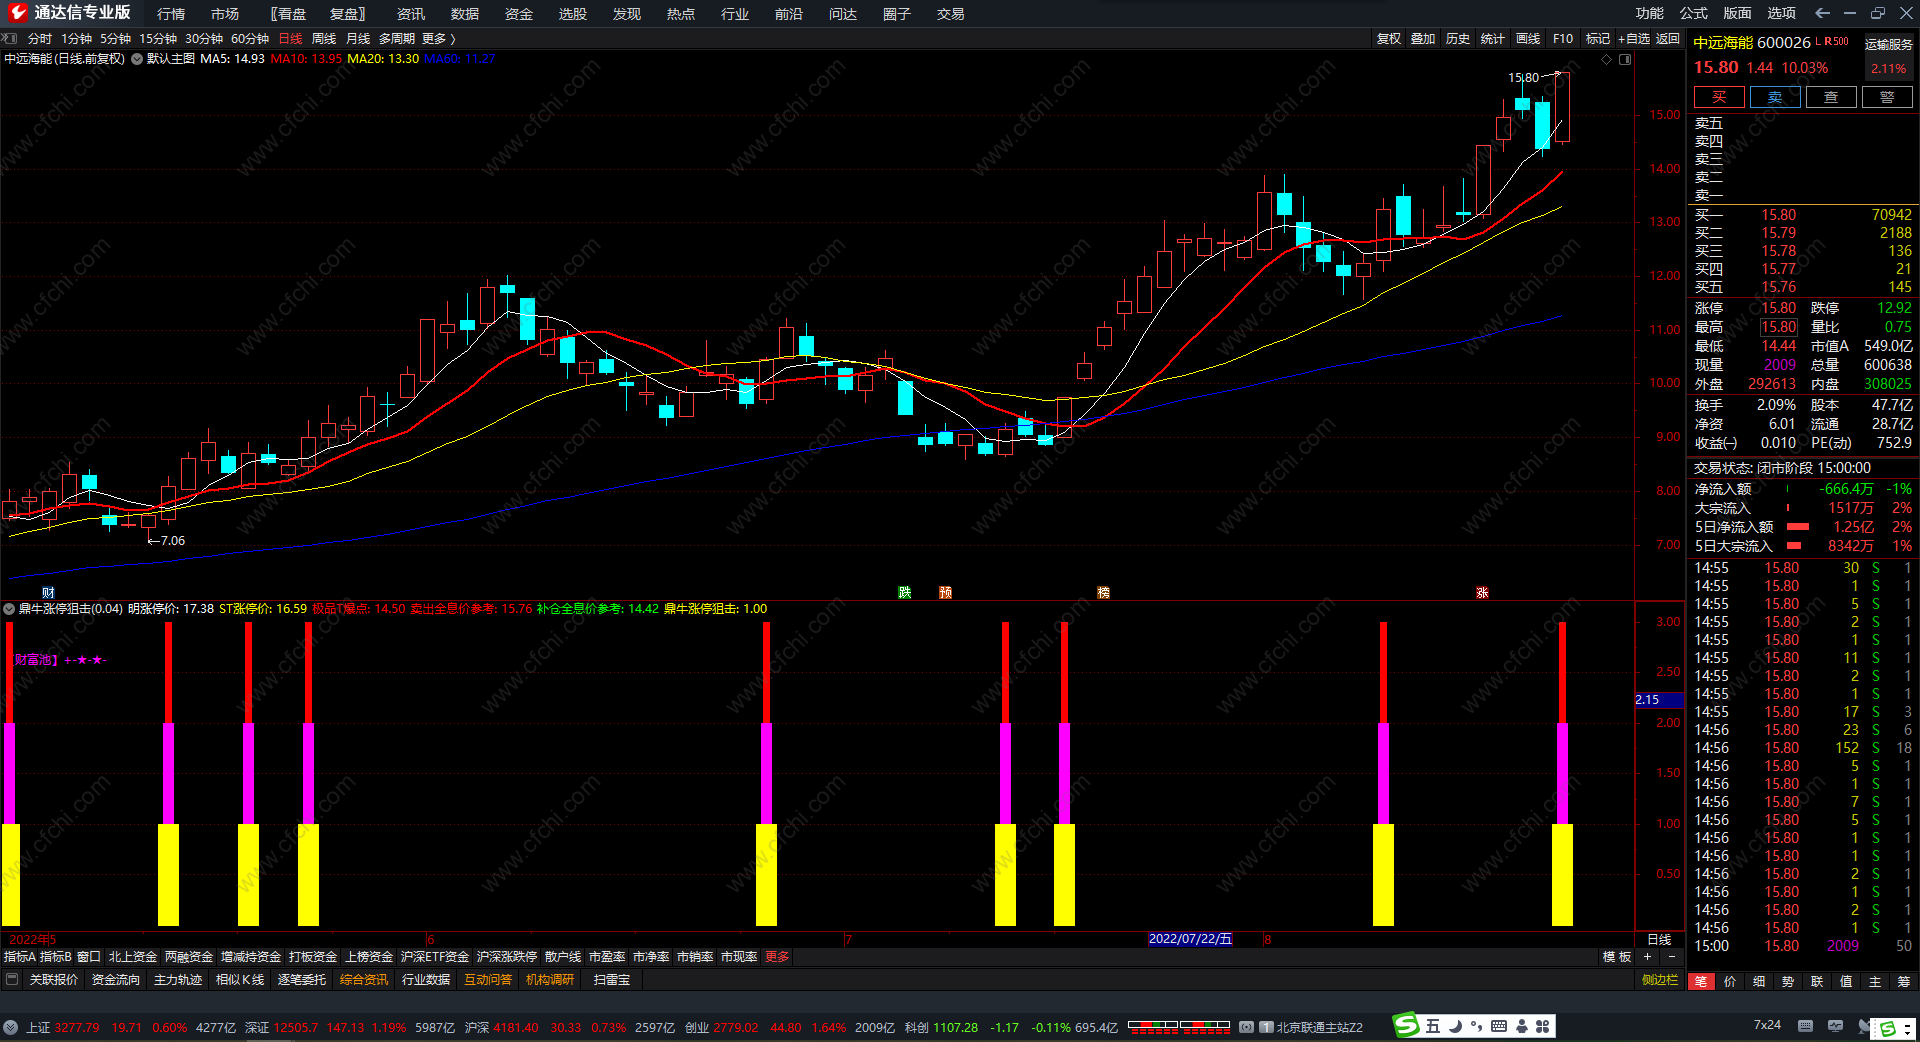Open the 鼎牛涨停狙击 indicator dropdown arrow

[x=9, y=609]
